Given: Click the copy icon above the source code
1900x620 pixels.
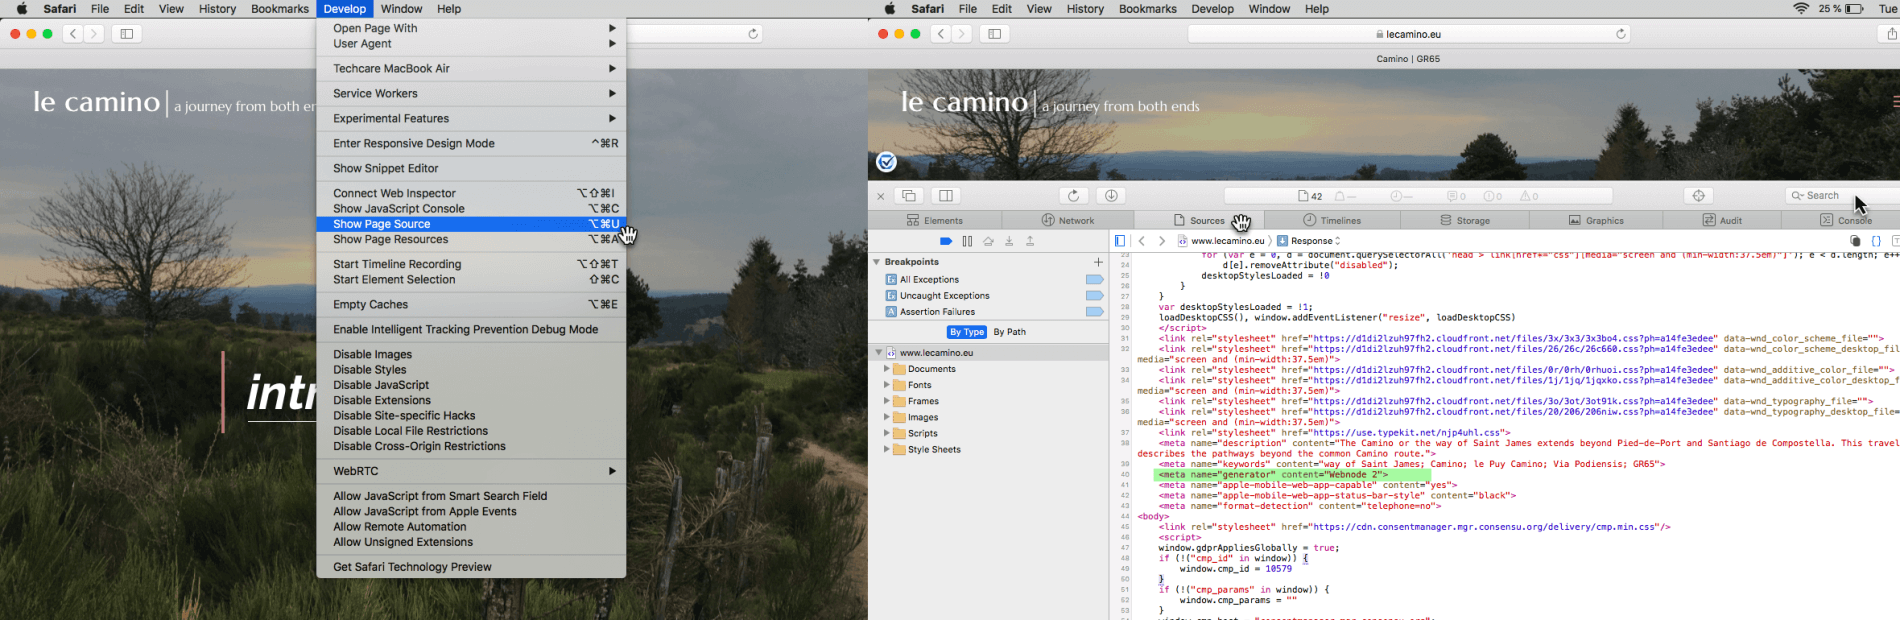Looking at the screenshot, I should 1855,241.
